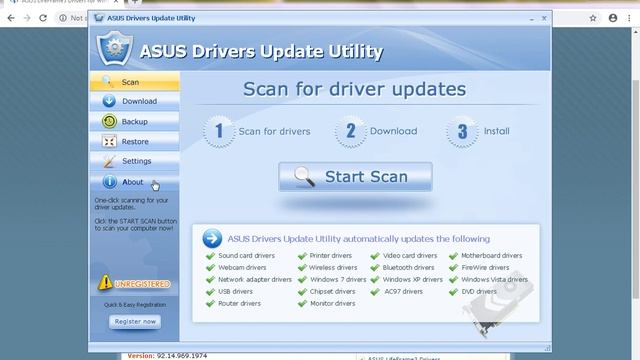640x360 pixels.
Task: Click the blue Download arrow icon
Action: (109, 101)
